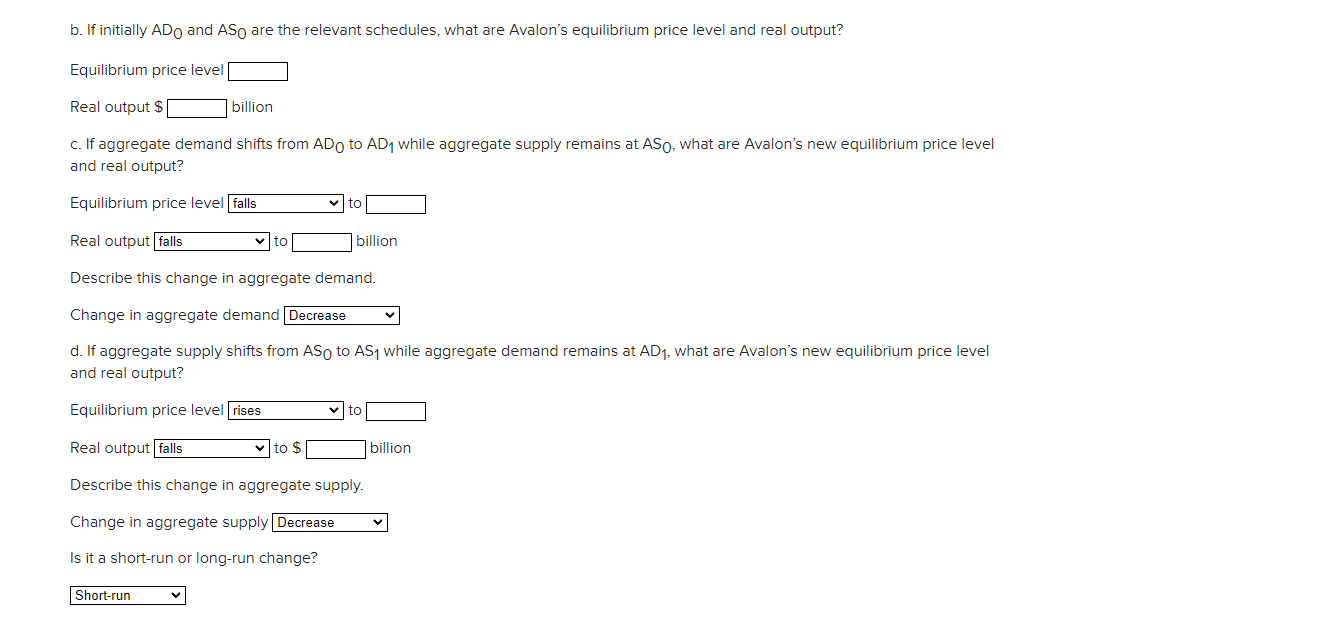Click the real output billion box in part c

[x=321, y=241]
